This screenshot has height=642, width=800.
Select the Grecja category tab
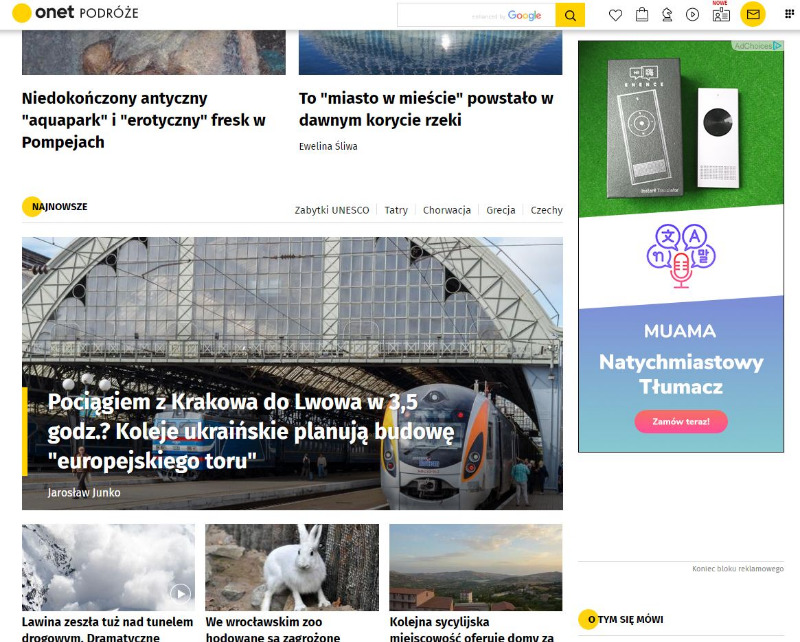click(501, 210)
